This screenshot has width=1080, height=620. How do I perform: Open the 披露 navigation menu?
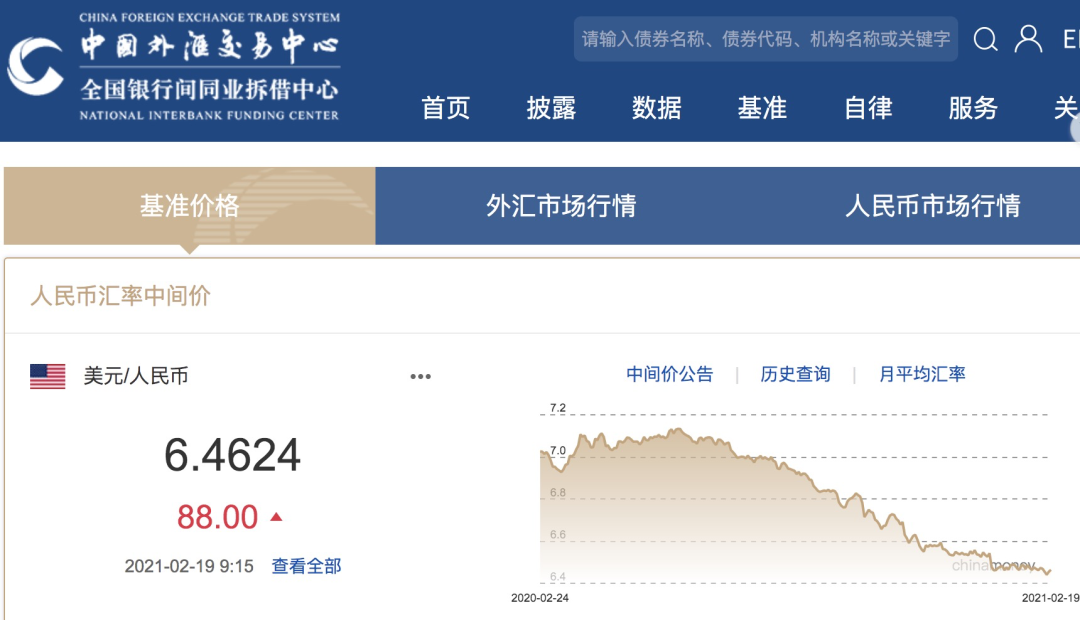[x=551, y=108]
